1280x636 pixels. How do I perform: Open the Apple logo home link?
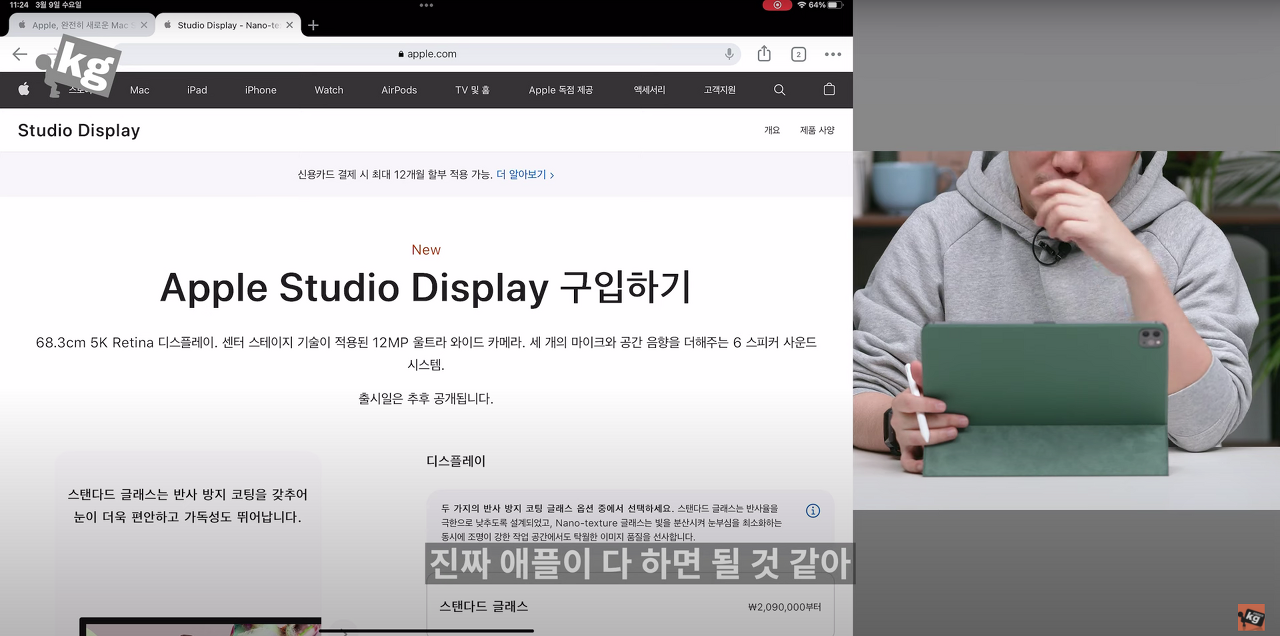[24, 89]
